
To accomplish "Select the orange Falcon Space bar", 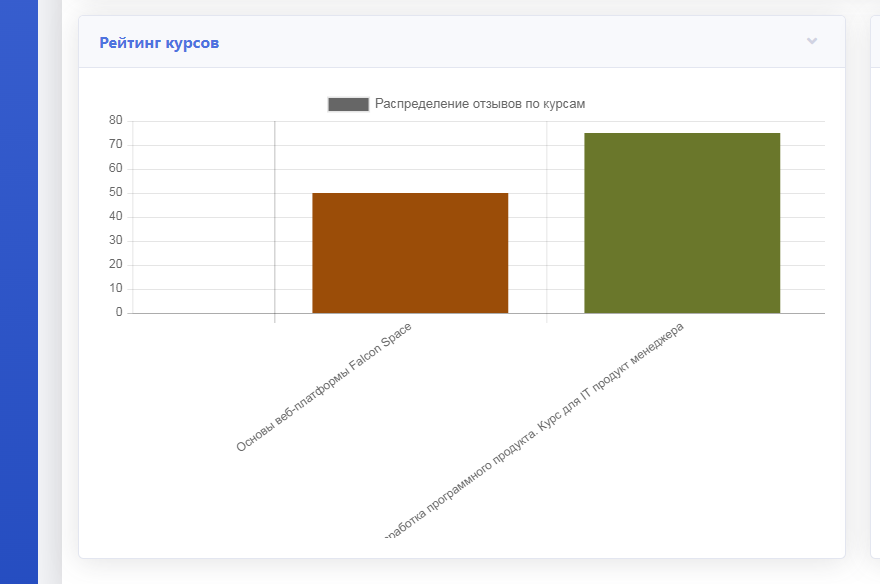I will tap(410, 253).
